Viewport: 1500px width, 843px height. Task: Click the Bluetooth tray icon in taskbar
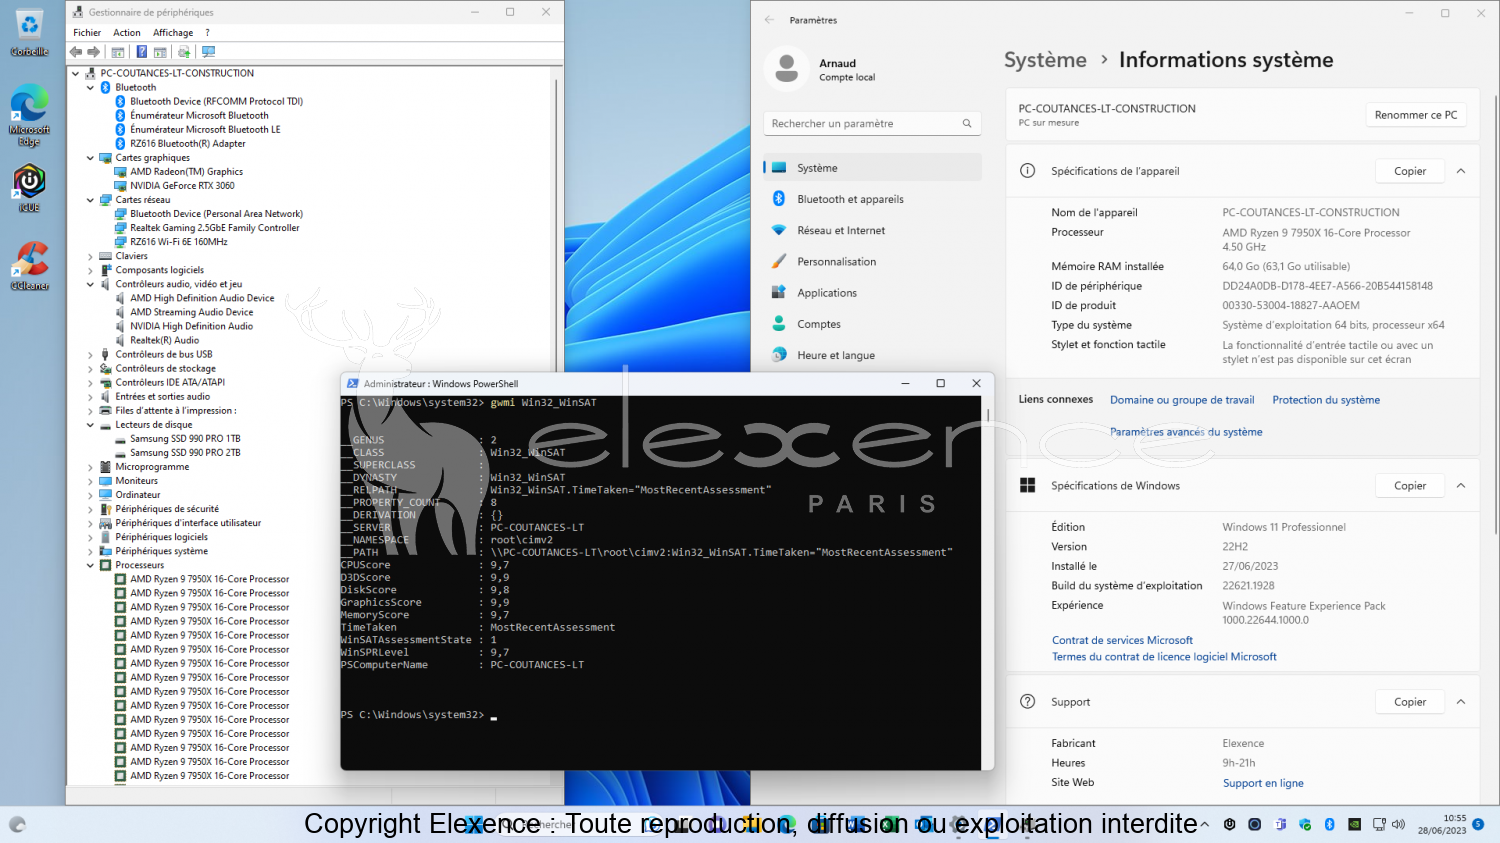(x=1330, y=824)
